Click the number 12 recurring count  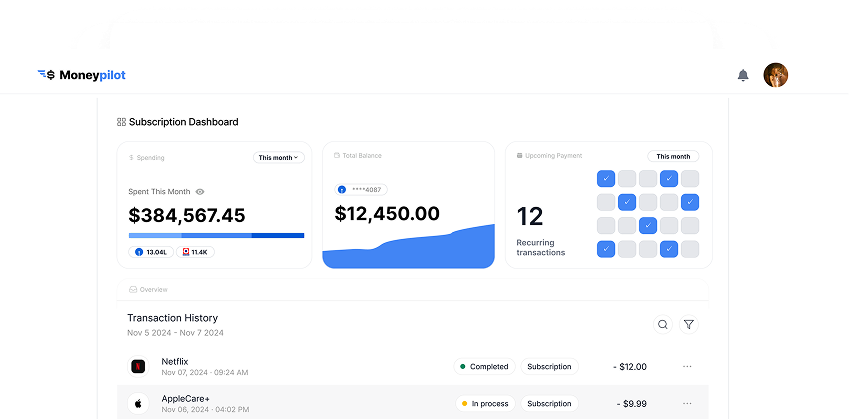(530, 217)
